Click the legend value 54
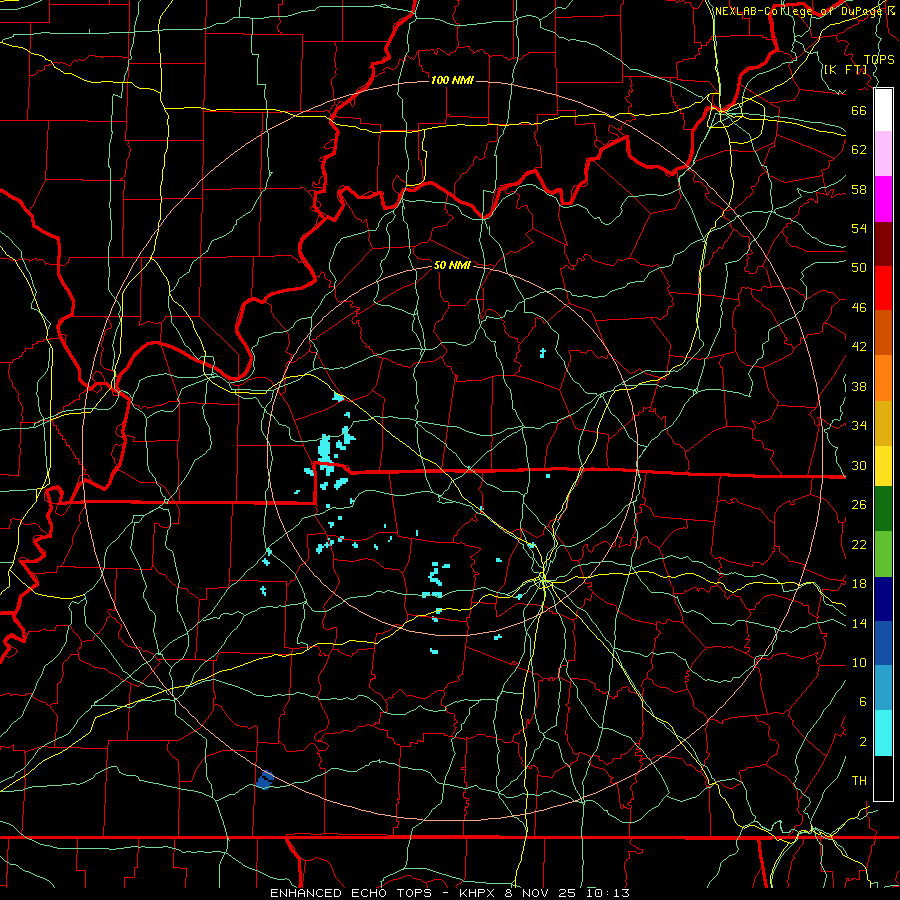 [859, 228]
